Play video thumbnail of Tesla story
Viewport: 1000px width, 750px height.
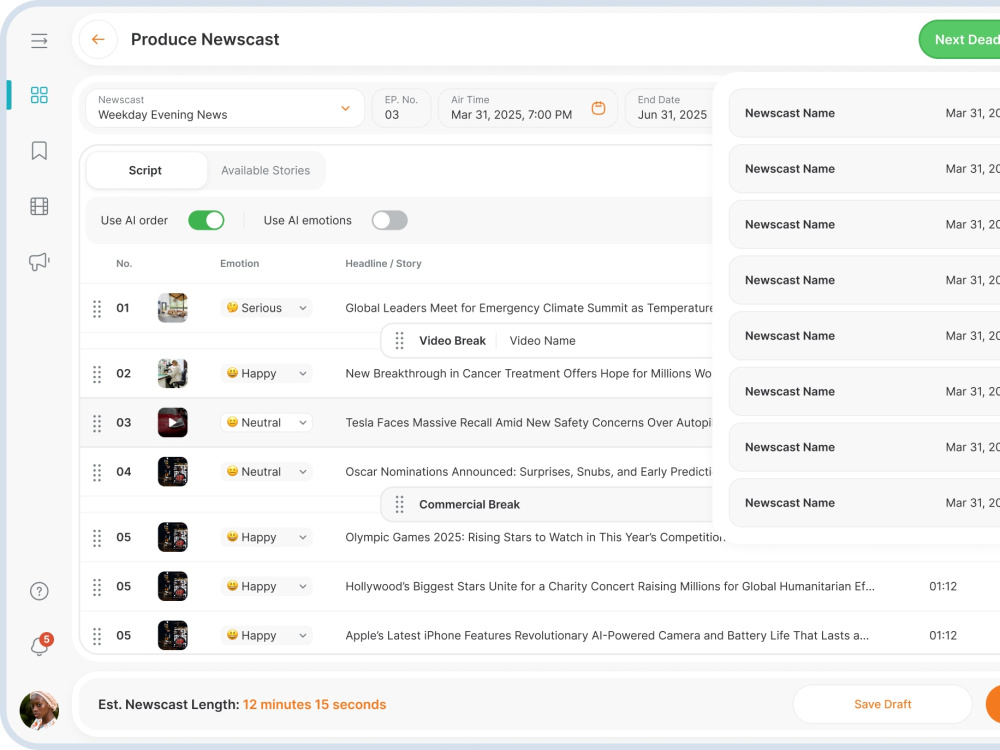point(173,423)
